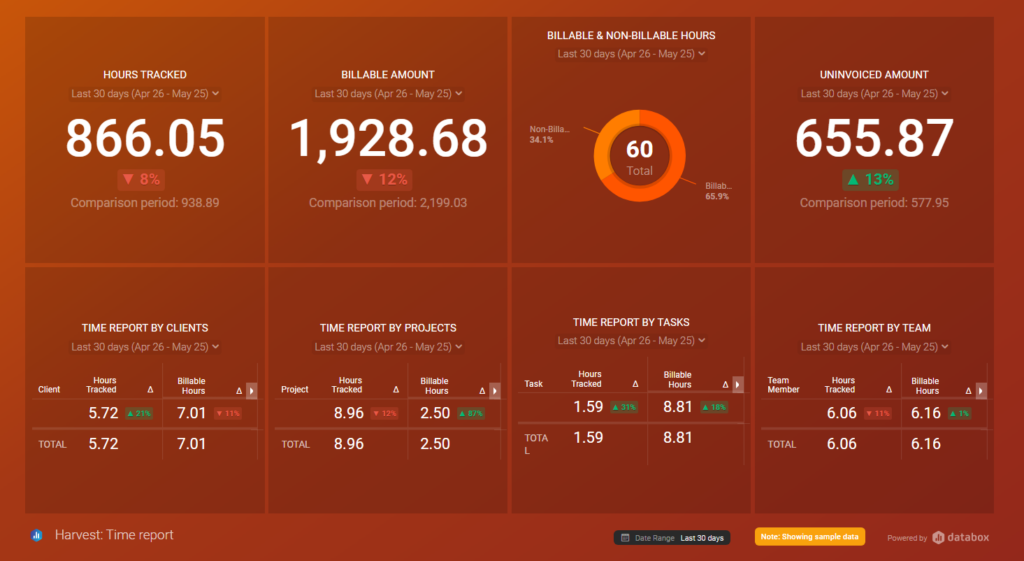Advance columns arrow in Time Report by Clients
1024x561 pixels.
click(x=251, y=391)
